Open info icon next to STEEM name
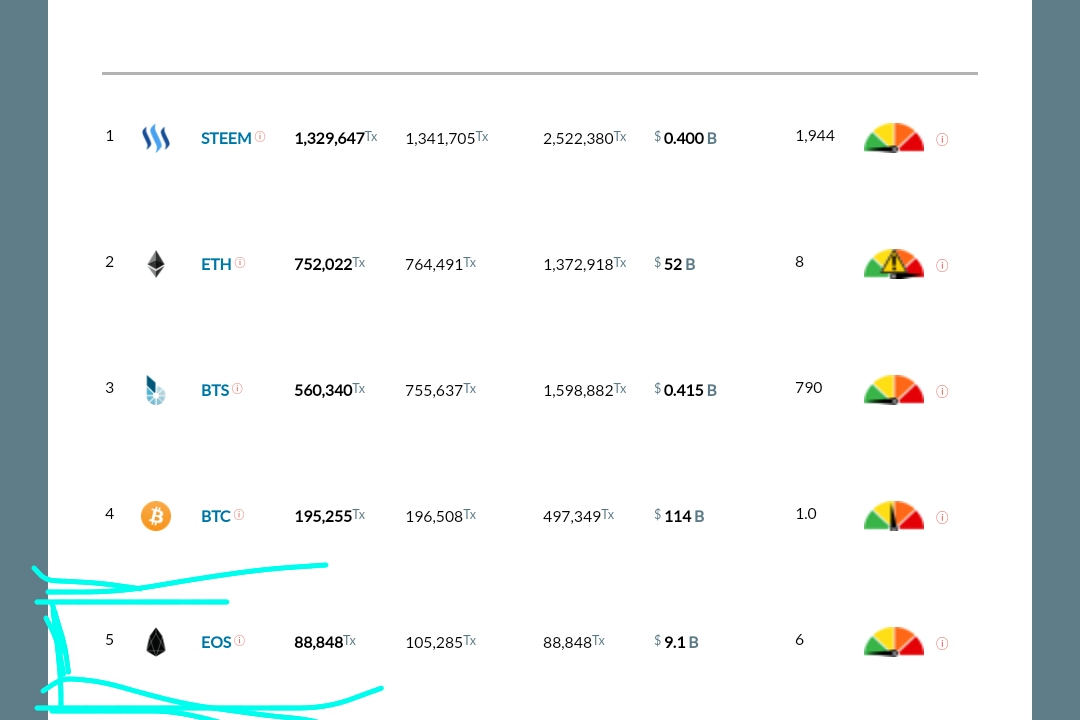 click(x=260, y=136)
